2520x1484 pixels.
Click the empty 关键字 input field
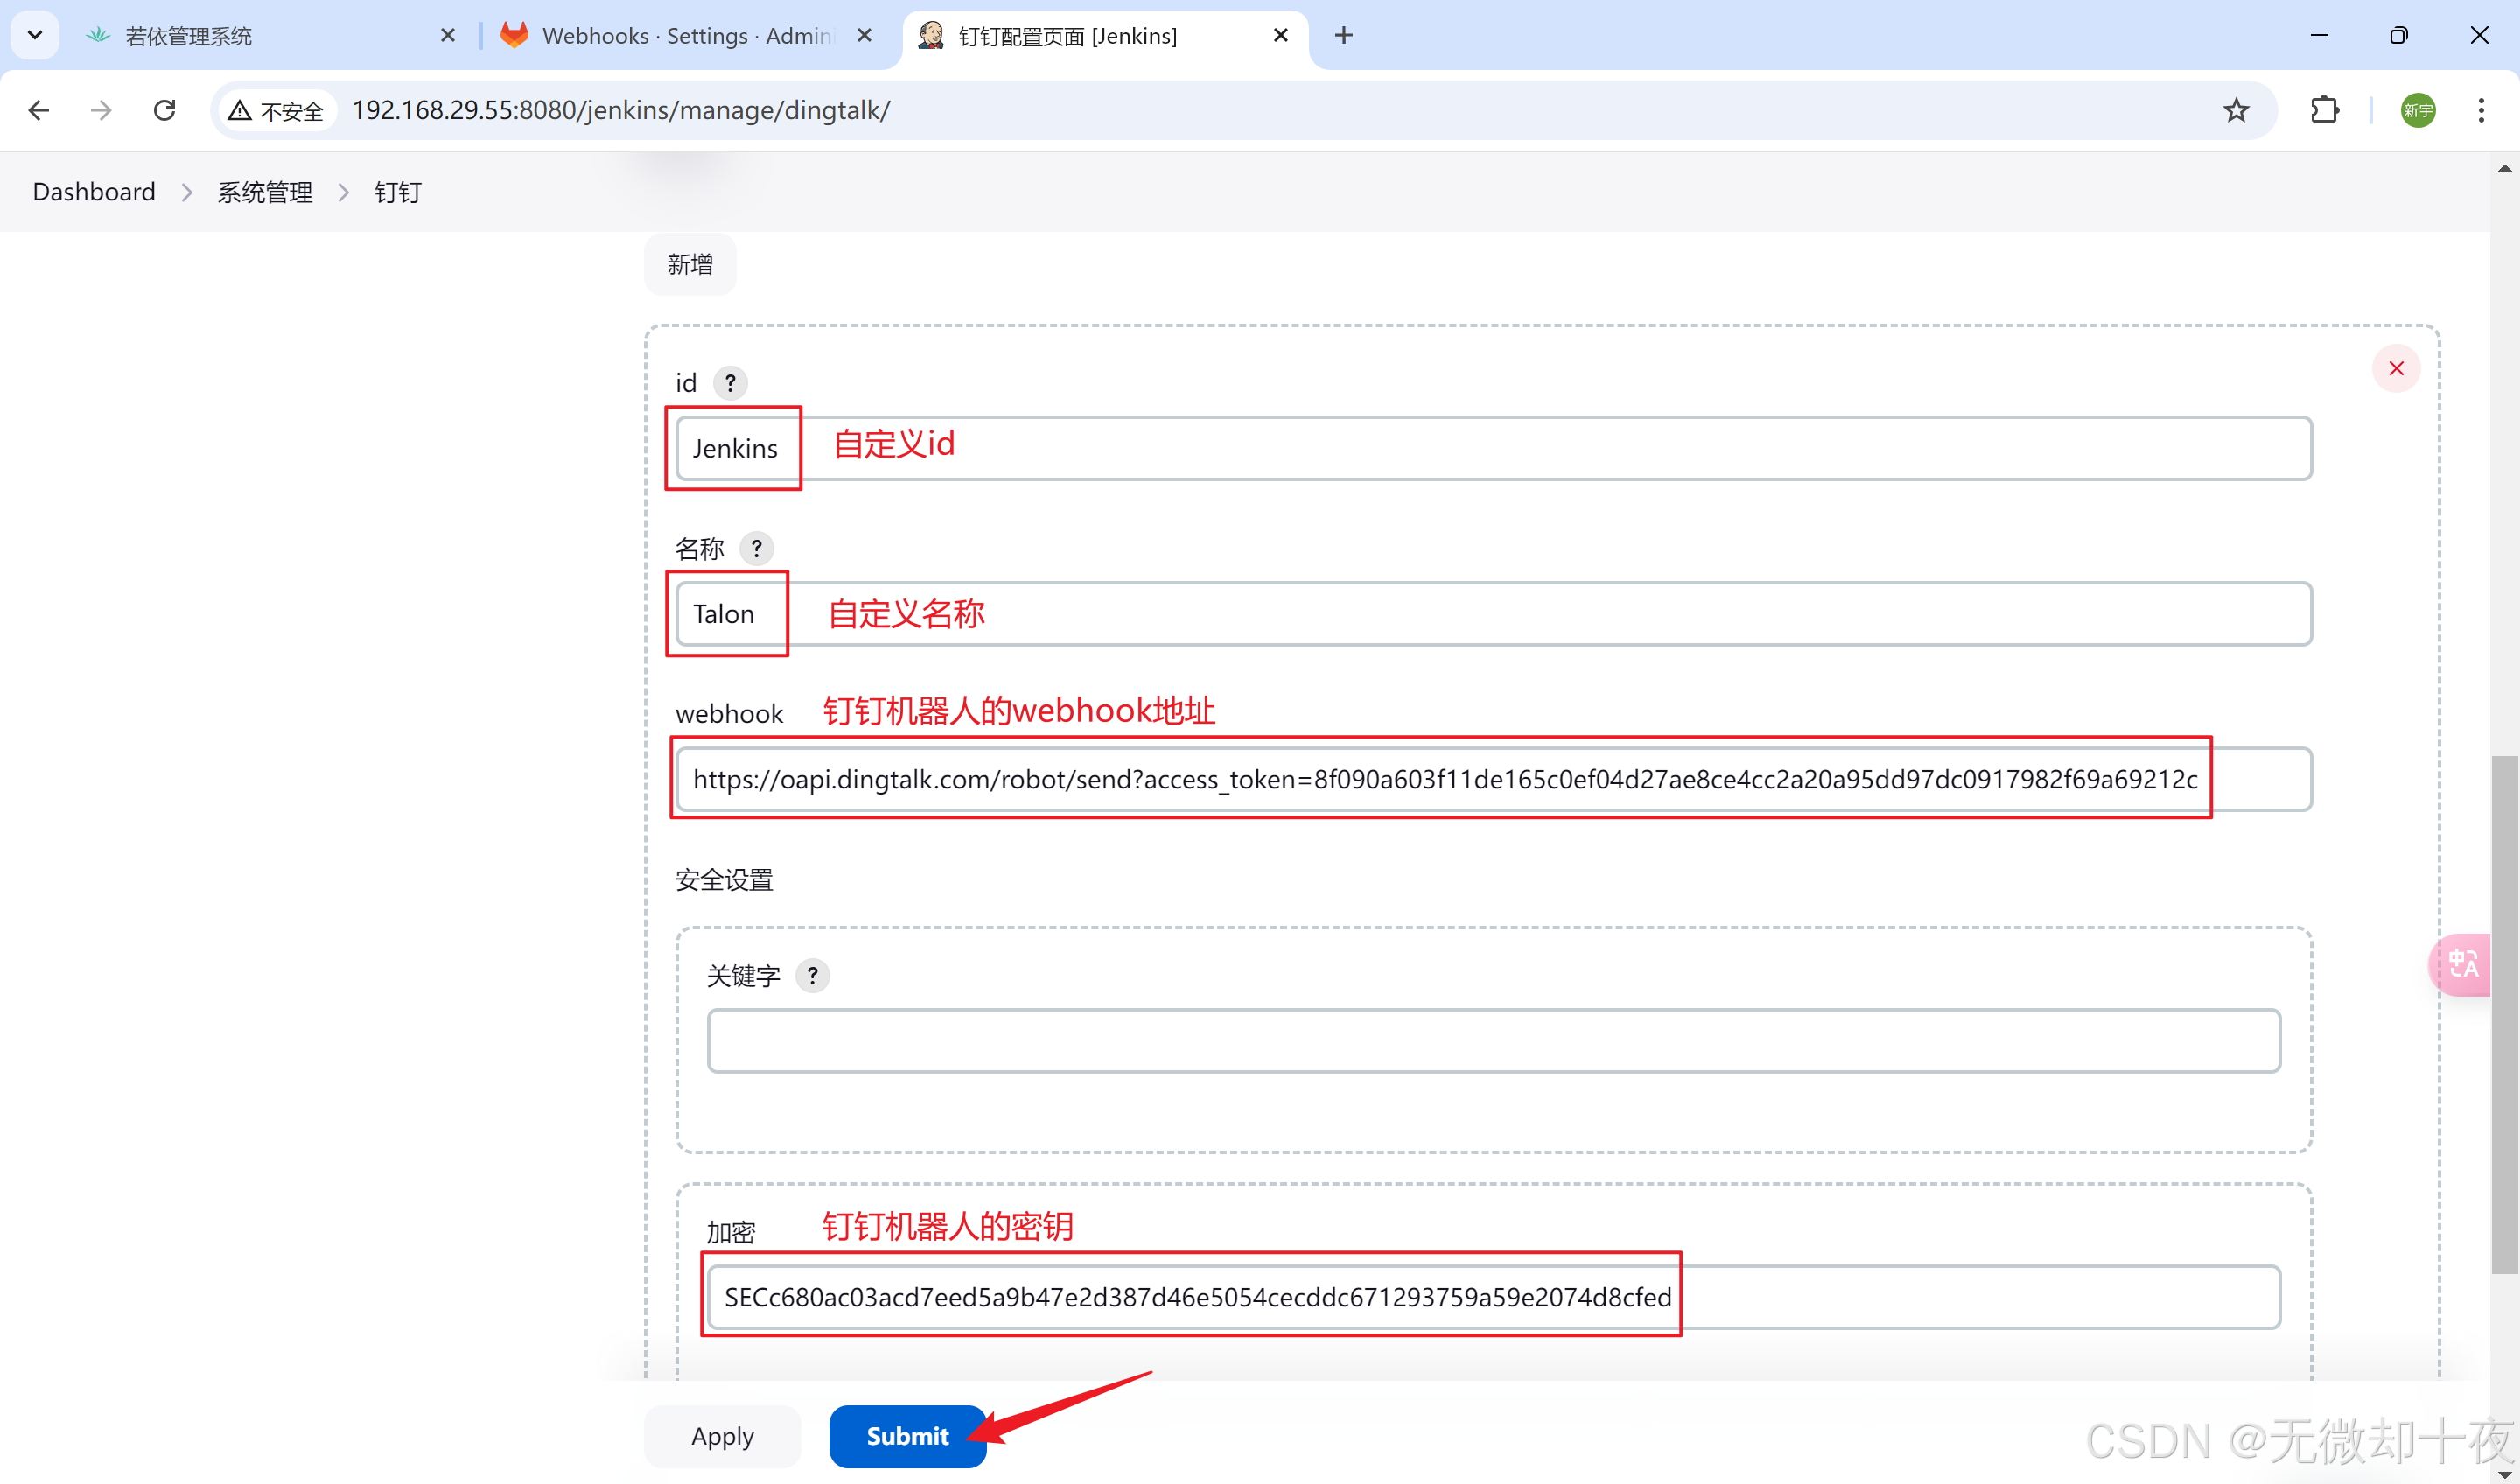(x=1493, y=1041)
